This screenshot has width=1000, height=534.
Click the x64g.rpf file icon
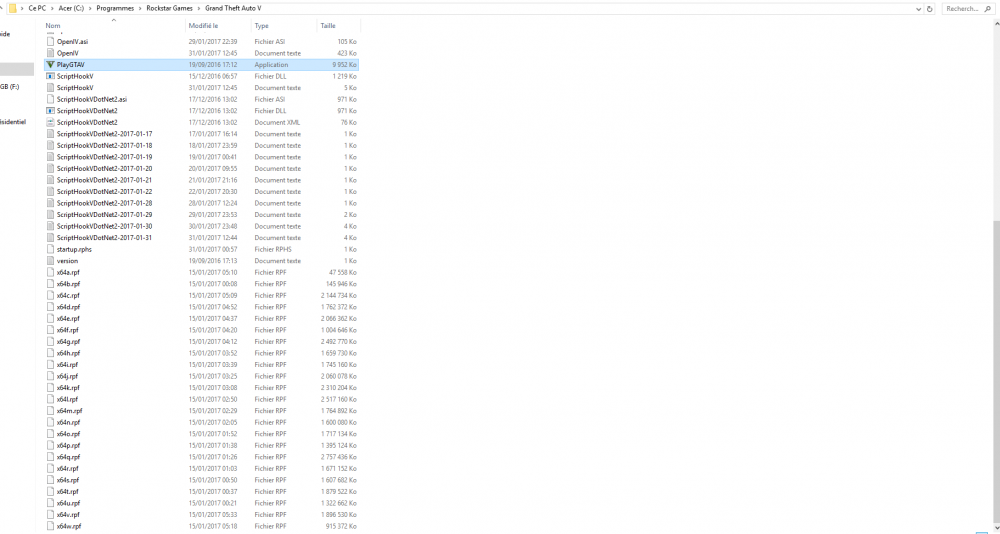click(50, 341)
